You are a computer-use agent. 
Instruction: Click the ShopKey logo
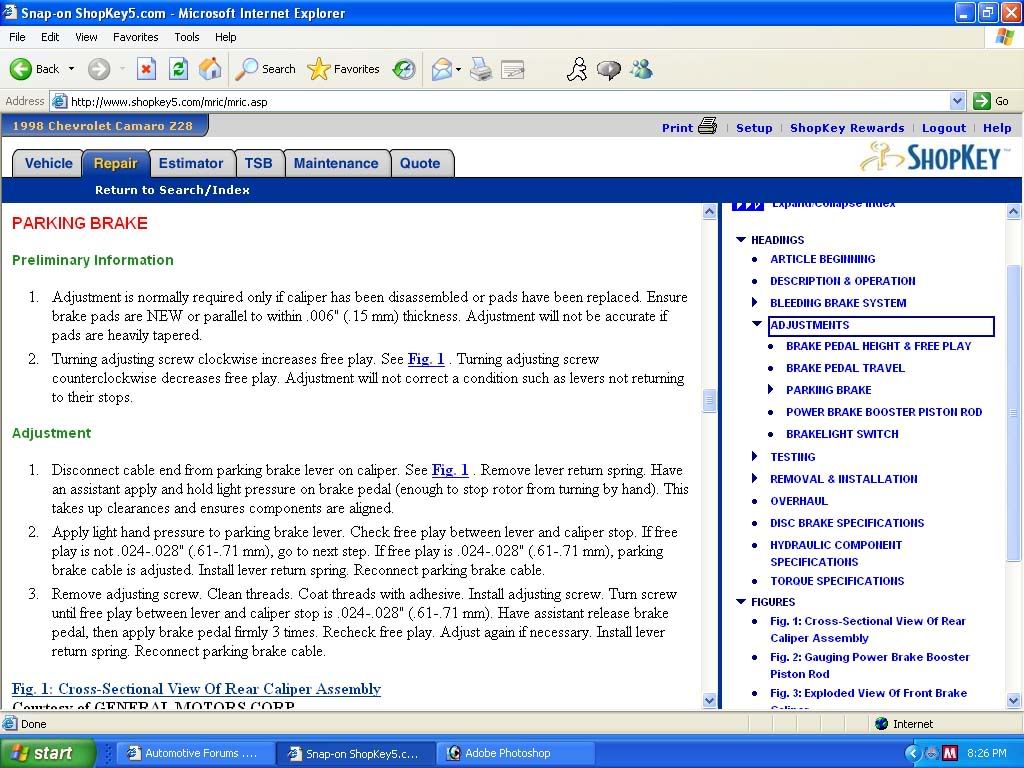(x=933, y=157)
